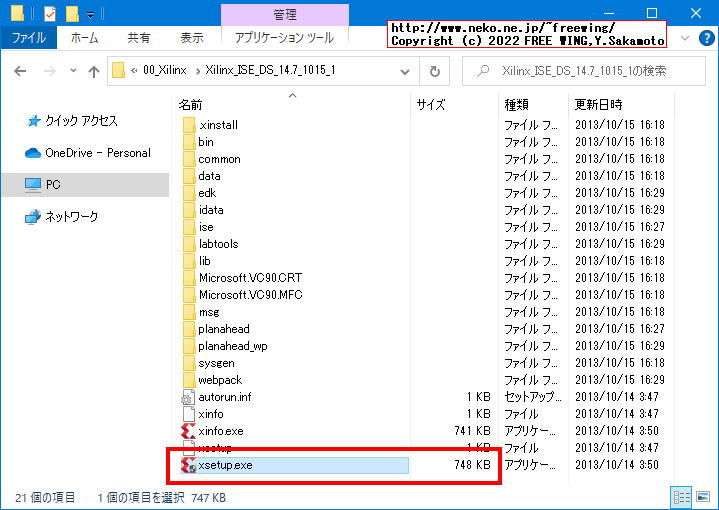
Task: Click the Back navigation arrow
Action: coord(20,71)
